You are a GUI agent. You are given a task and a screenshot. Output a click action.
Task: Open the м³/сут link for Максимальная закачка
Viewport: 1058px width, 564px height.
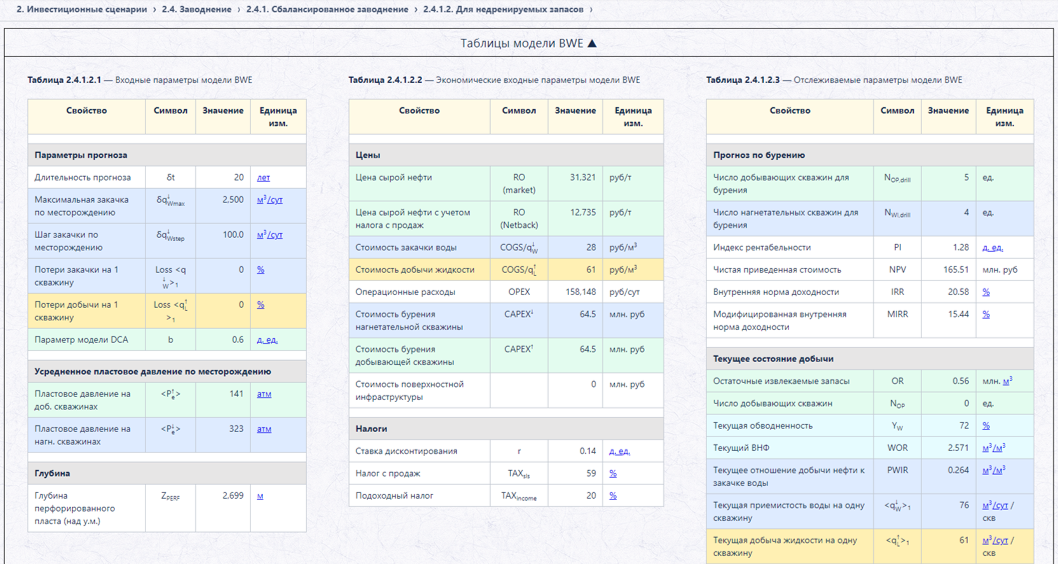tap(269, 200)
